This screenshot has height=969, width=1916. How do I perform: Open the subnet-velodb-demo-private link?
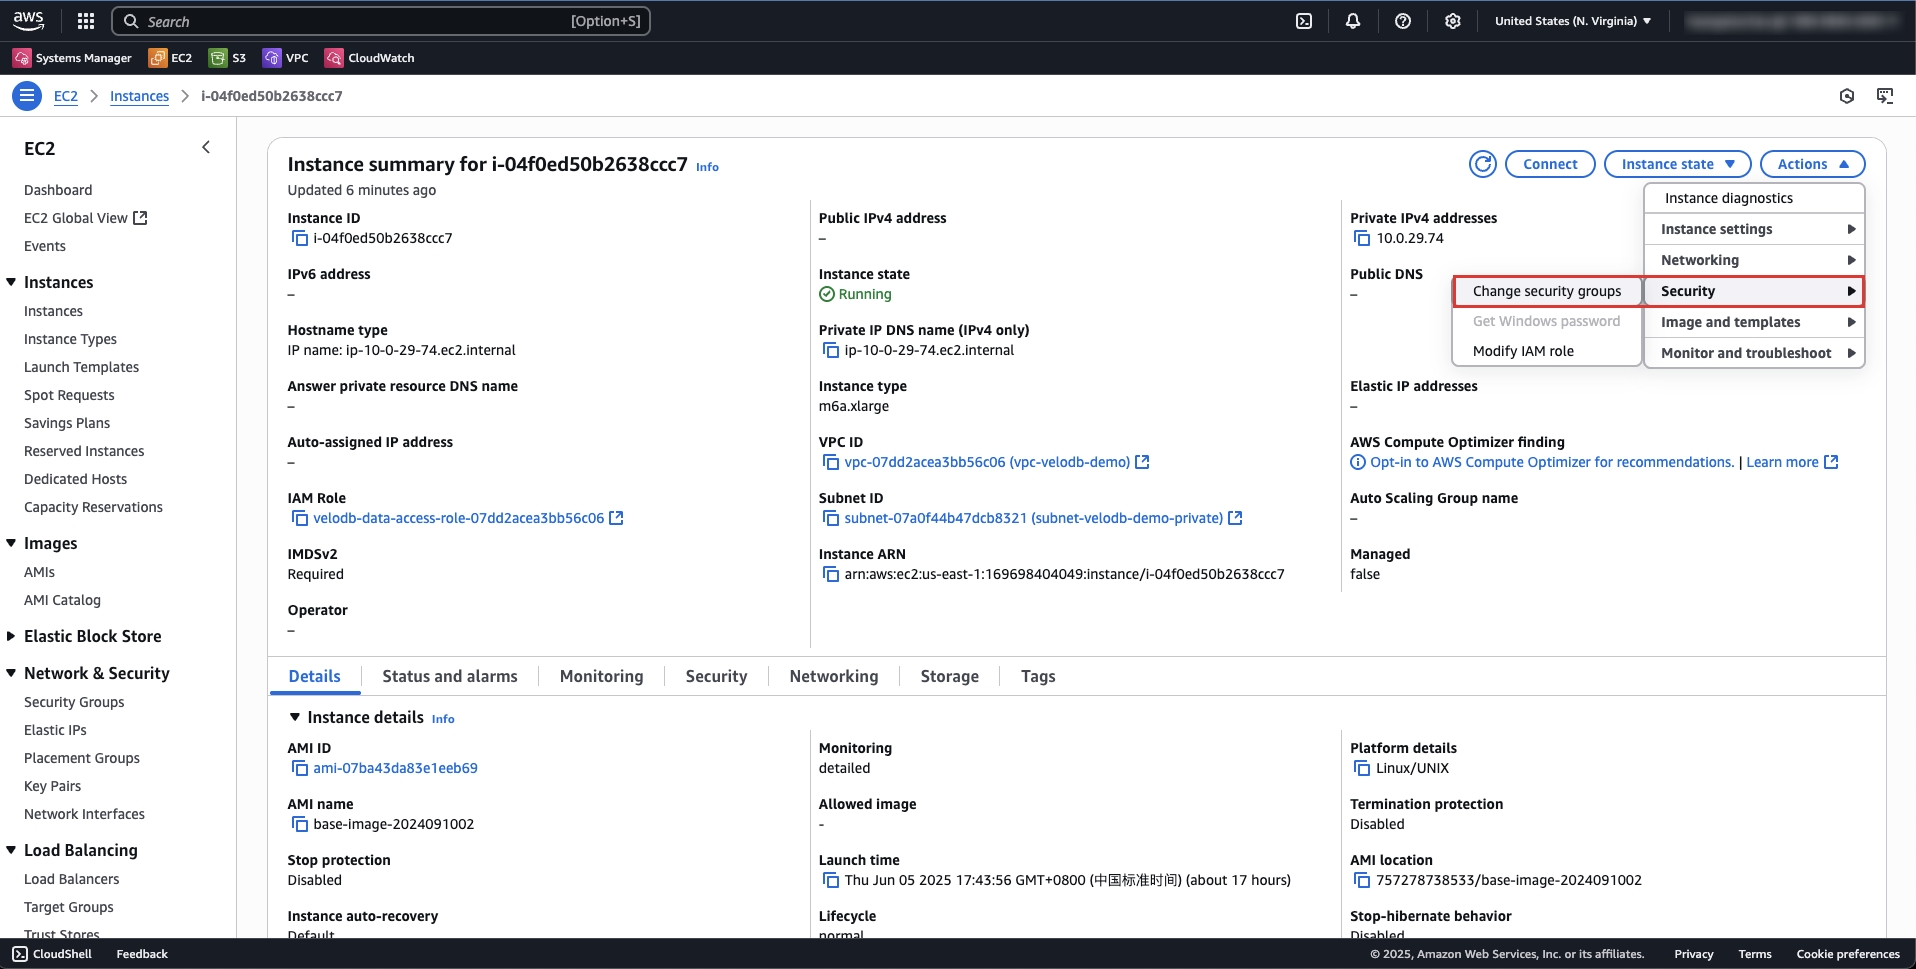coord(1043,518)
